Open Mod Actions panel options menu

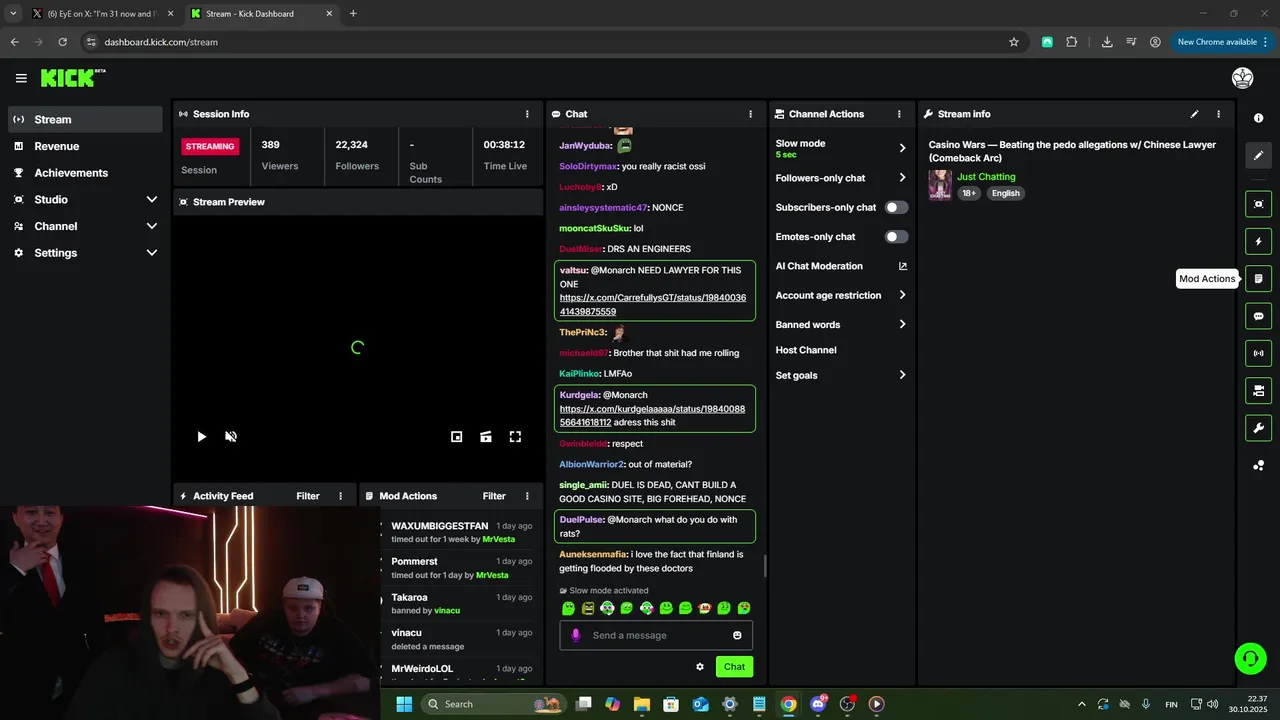pyautogui.click(x=527, y=496)
